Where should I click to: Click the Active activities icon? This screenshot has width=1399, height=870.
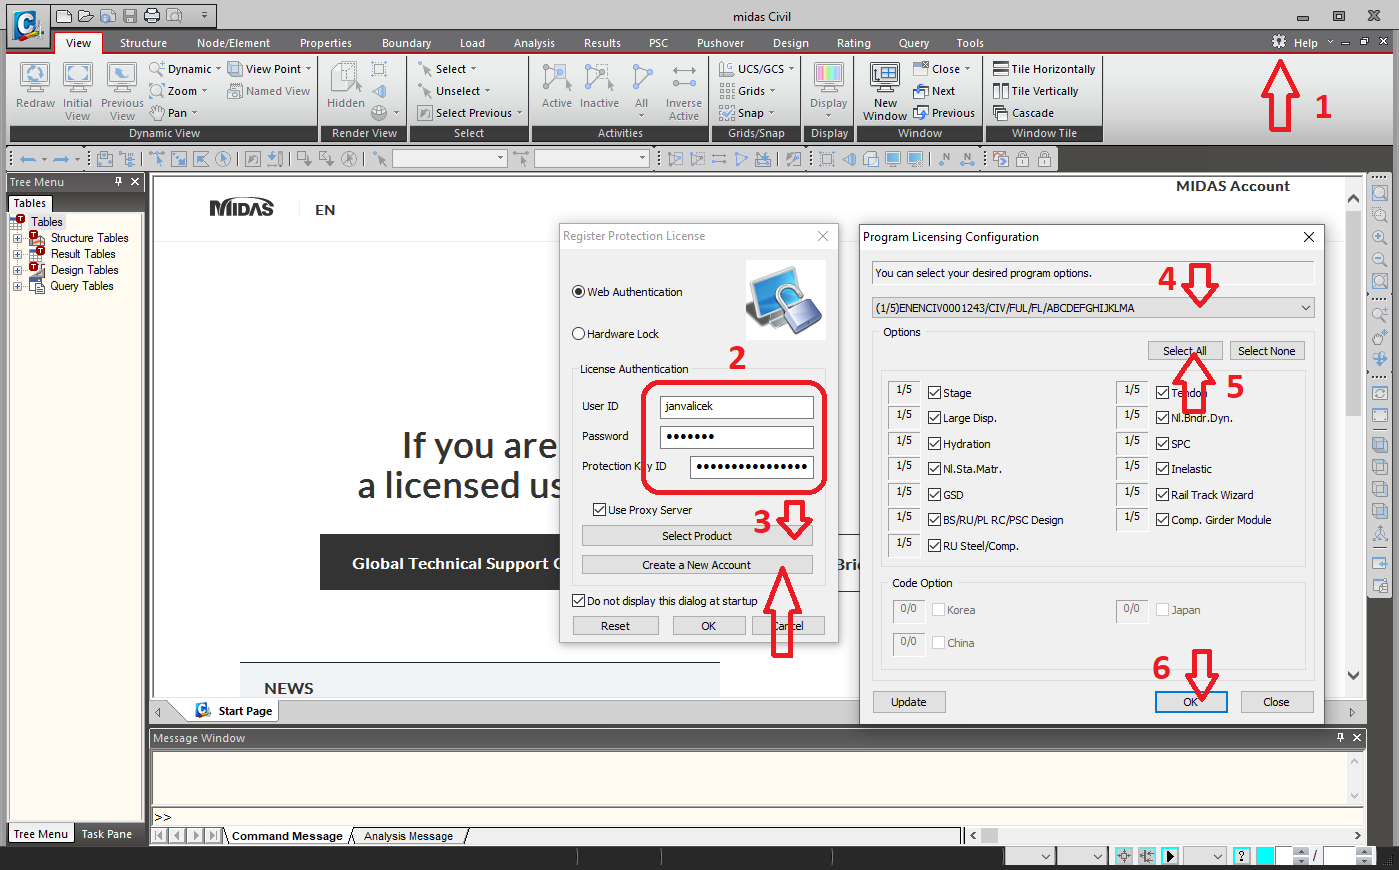(x=557, y=79)
